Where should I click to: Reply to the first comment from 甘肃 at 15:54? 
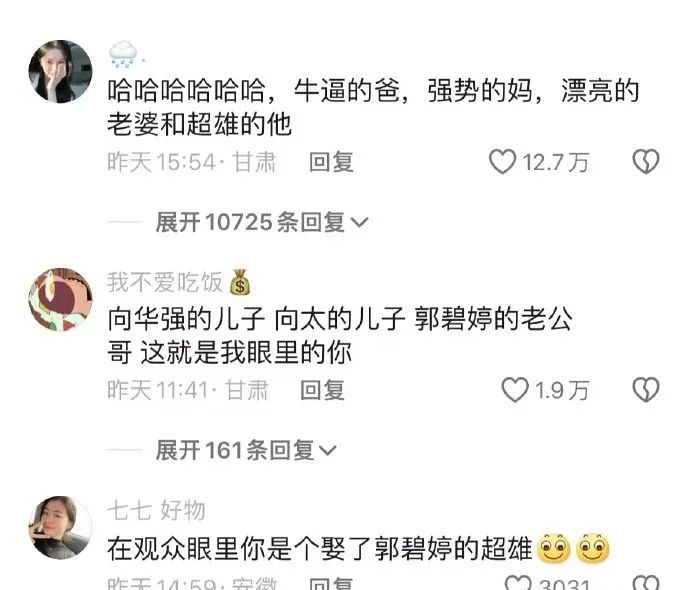(x=331, y=161)
